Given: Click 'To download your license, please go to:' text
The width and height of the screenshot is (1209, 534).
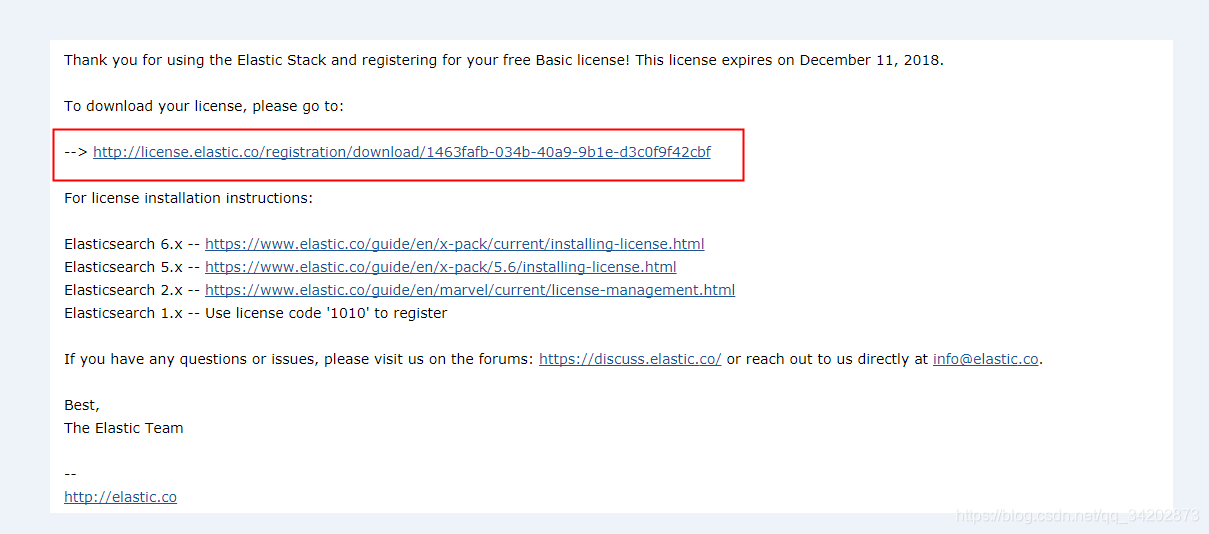Looking at the screenshot, I should click(x=204, y=106).
